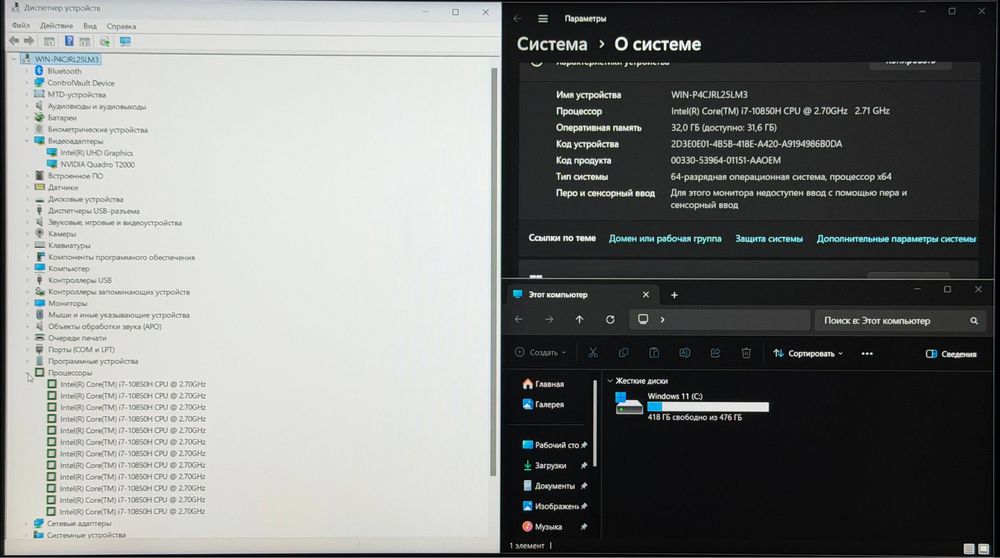The width and height of the screenshot is (1000, 558).
Task: Refresh the Этот компьютер folder view
Action: click(x=610, y=319)
